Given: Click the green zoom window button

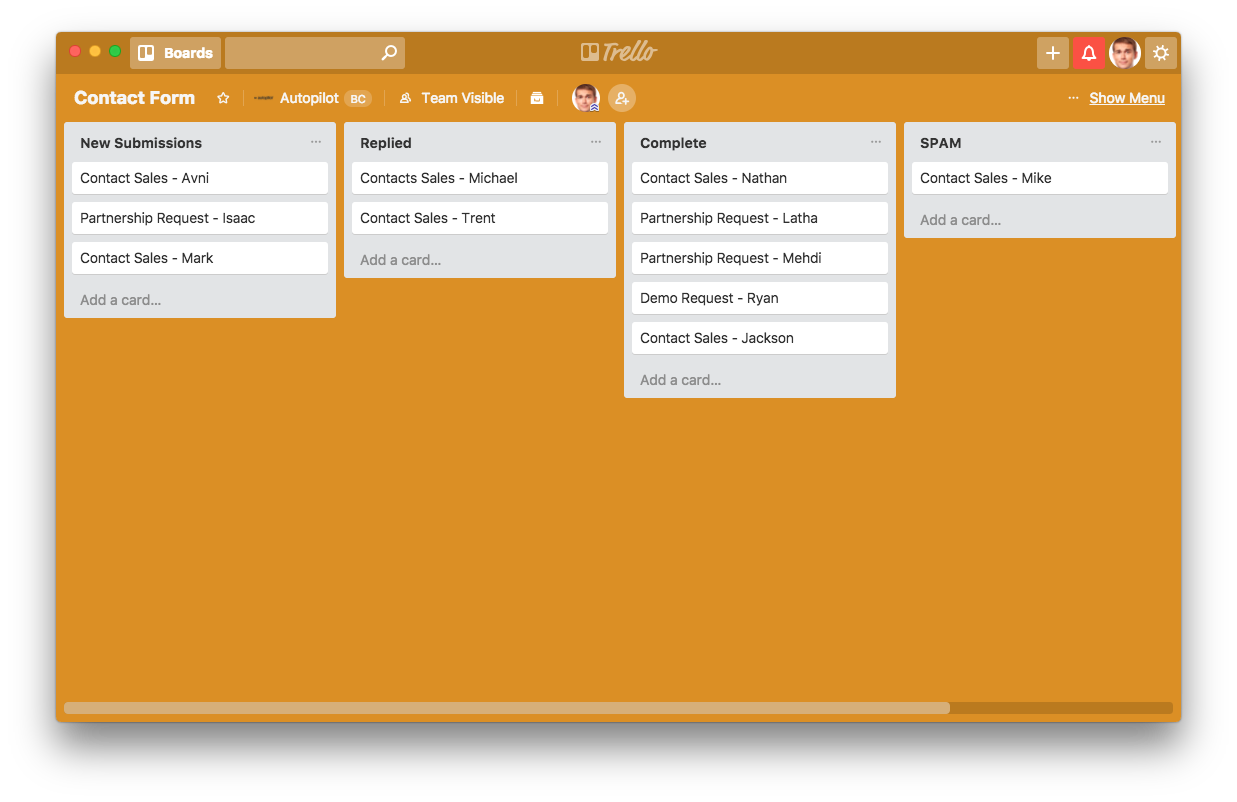Looking at the screenshot, I should click(x=115, y=51).
